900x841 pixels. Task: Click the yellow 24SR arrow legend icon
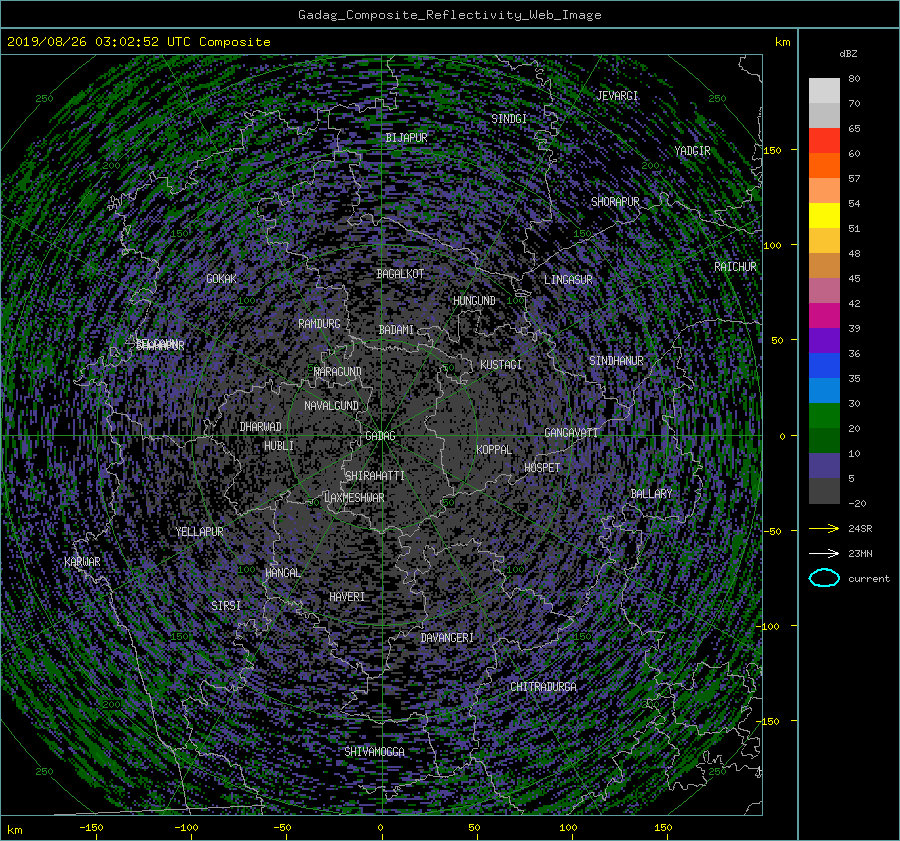(824, 529)
